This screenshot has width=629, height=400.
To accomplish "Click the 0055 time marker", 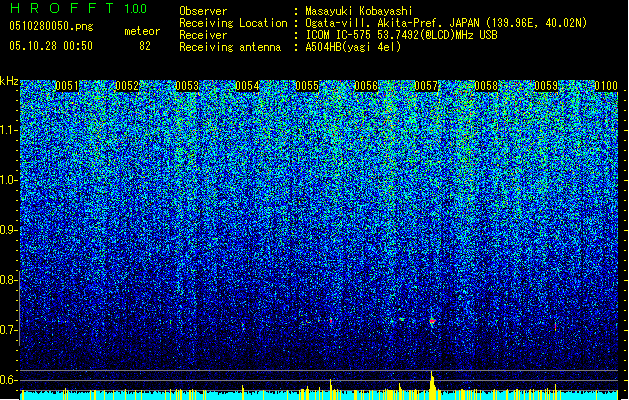I will [x=307, y=86].
